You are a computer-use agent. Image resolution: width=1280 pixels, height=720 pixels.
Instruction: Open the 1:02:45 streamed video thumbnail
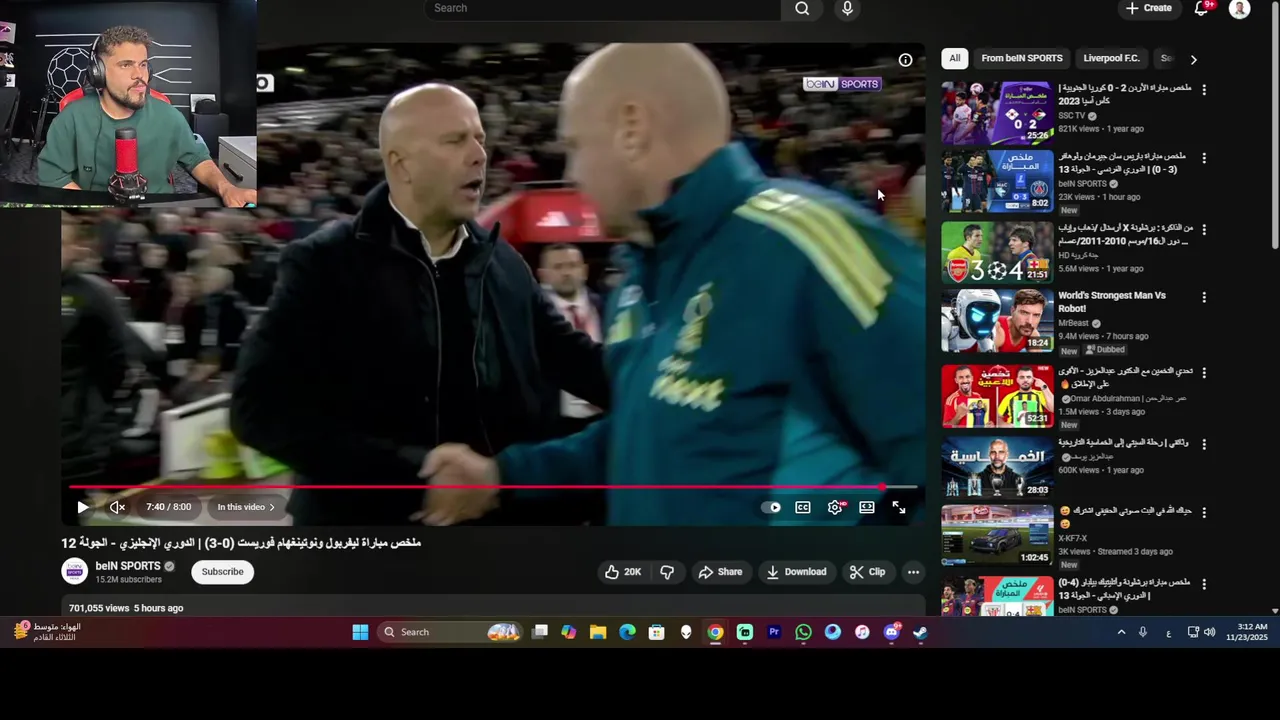(x=997, y=535)
